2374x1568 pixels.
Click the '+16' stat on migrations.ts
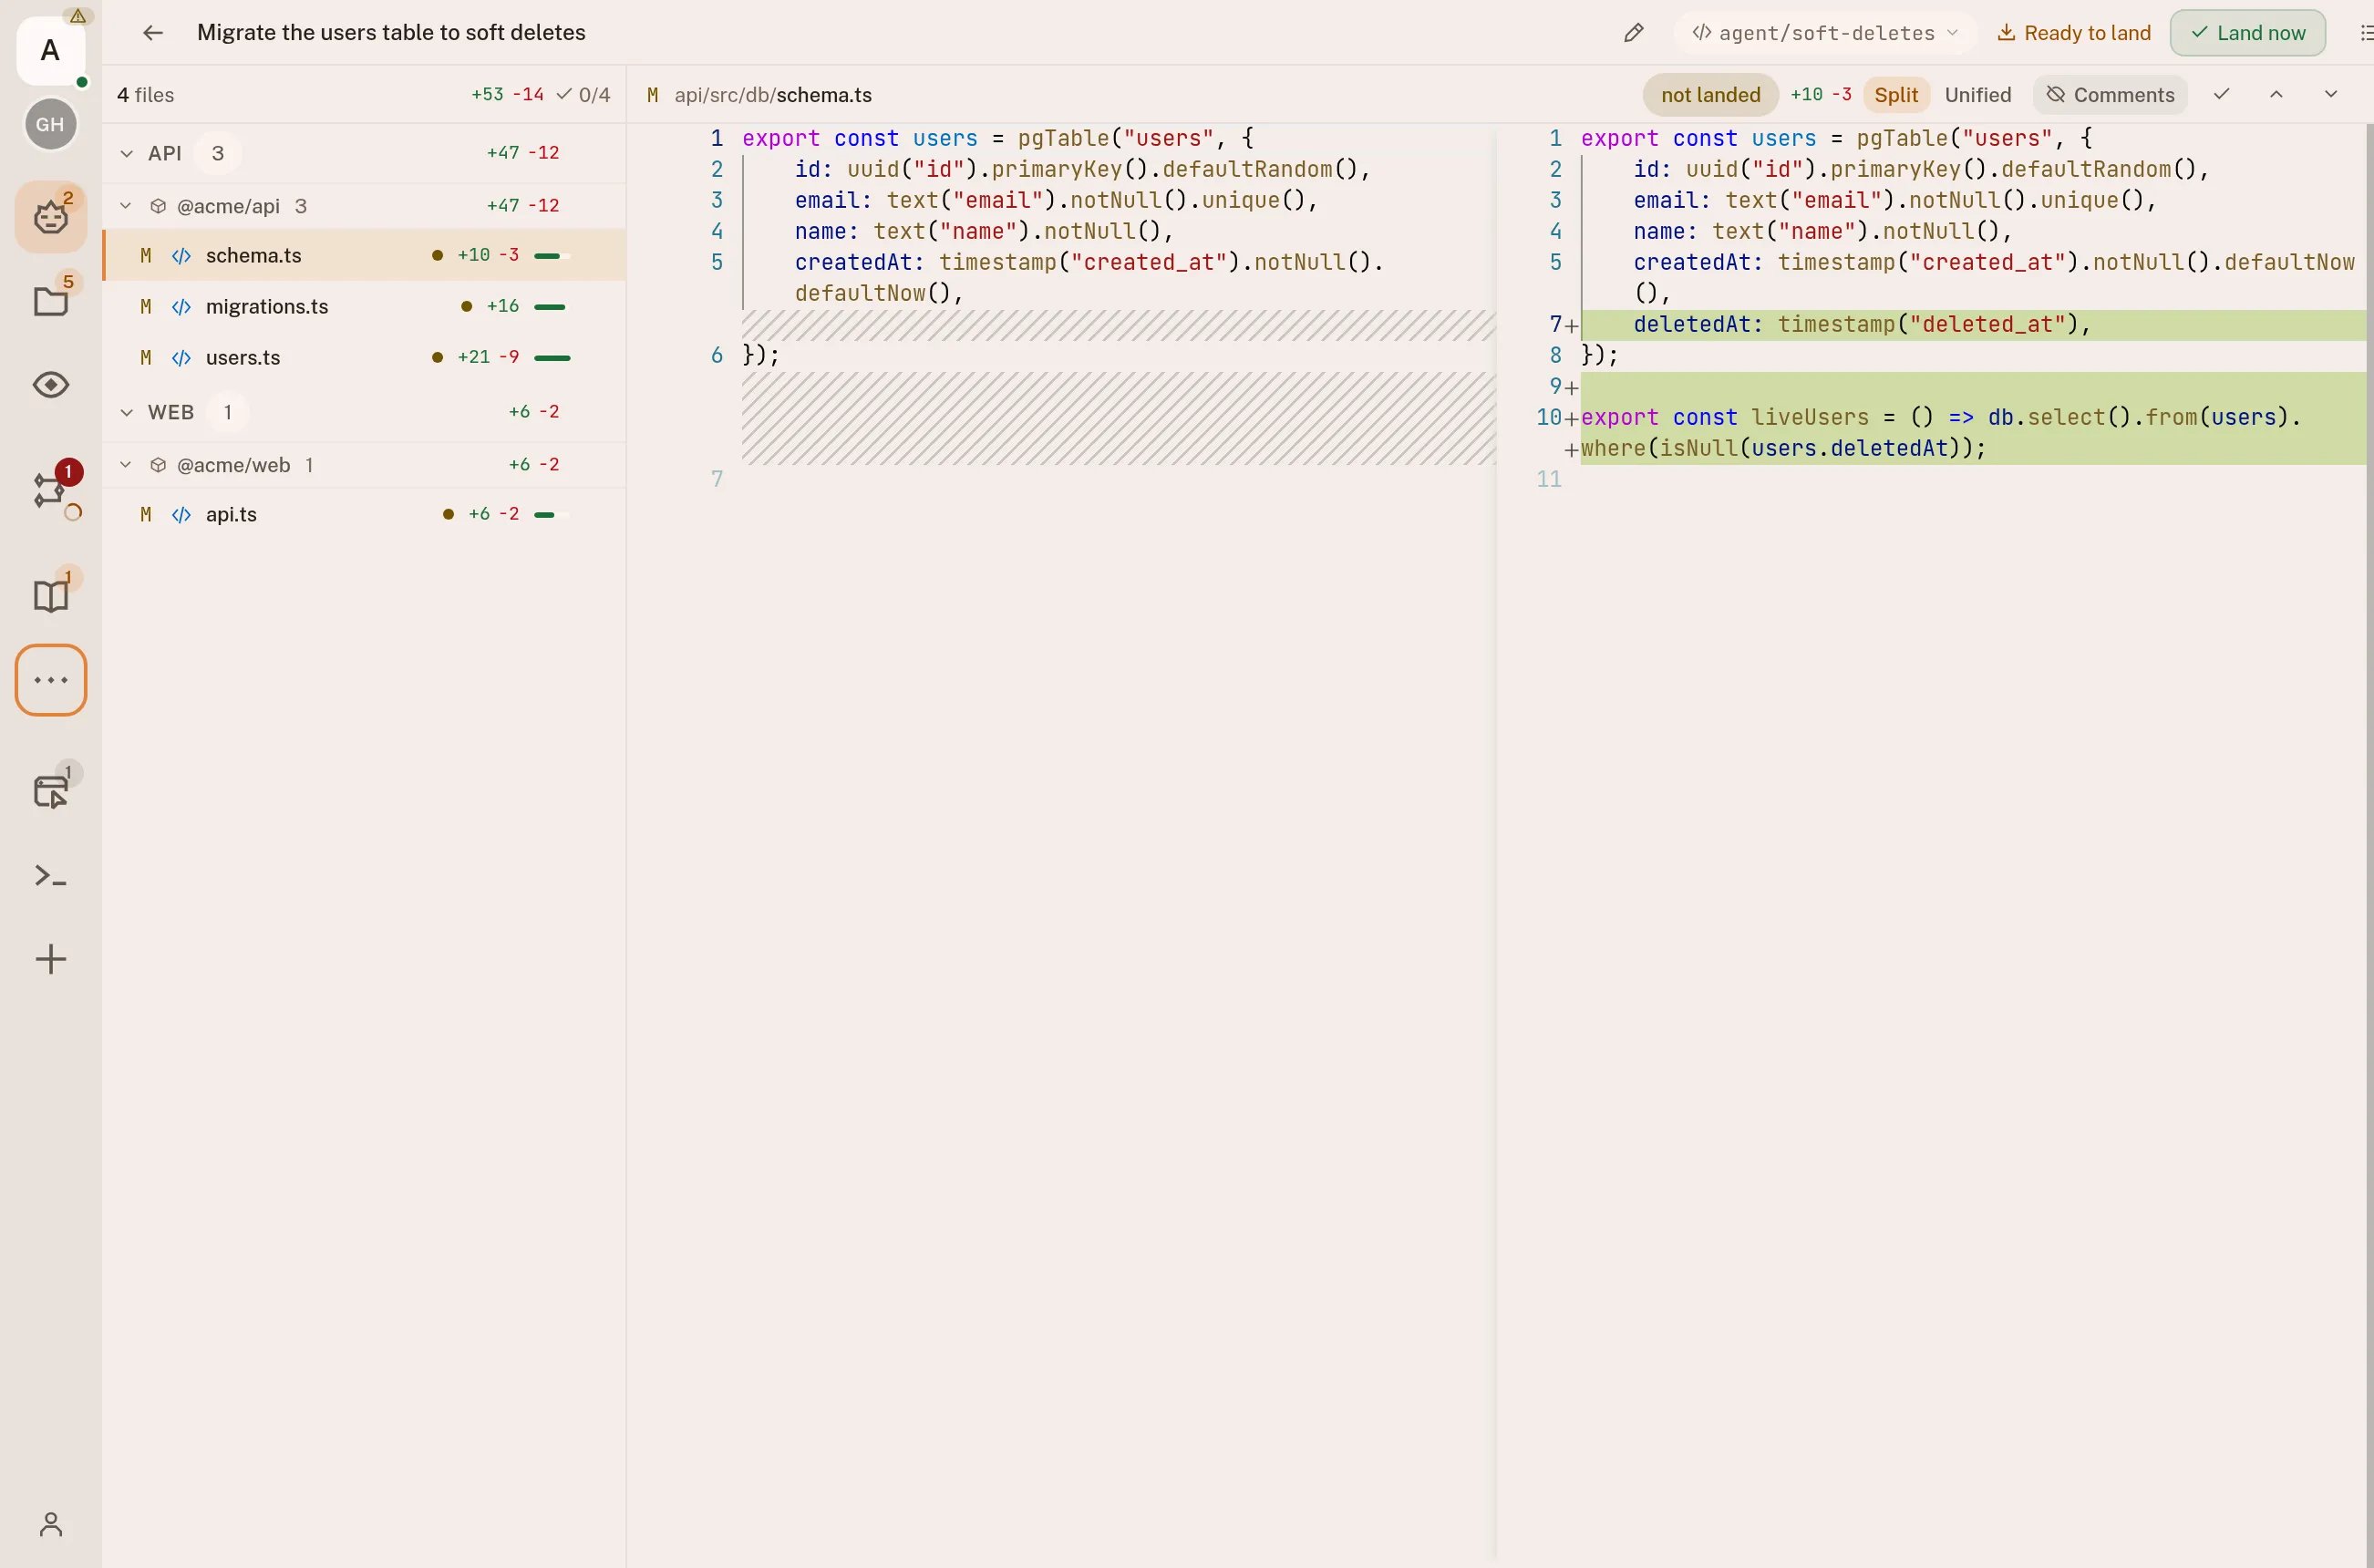[503, 306]
